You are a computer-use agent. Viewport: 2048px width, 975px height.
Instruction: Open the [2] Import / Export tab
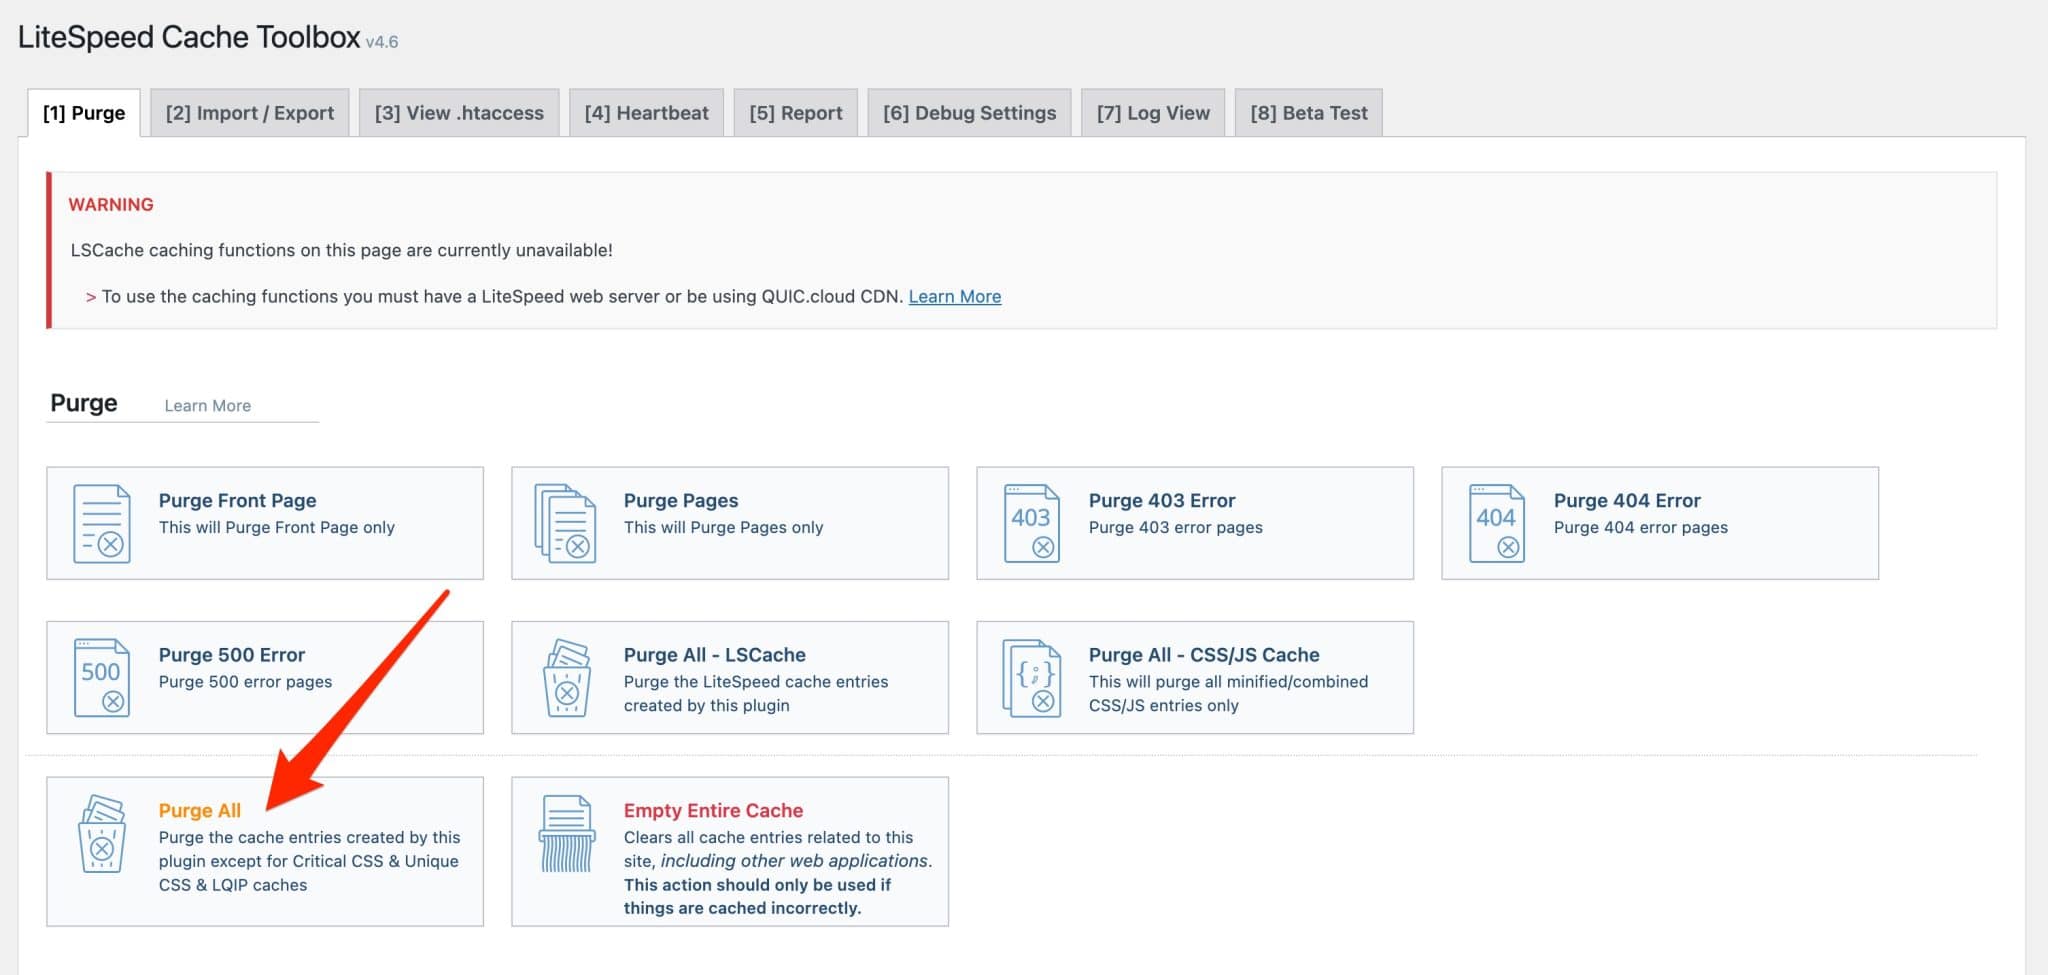tap(250, 113)
